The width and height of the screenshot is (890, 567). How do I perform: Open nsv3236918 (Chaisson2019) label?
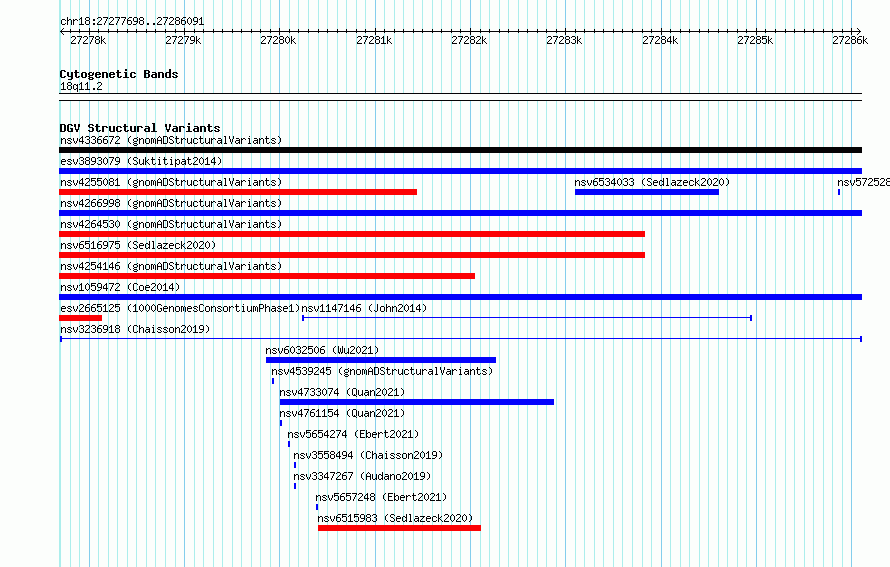click(135, 329)
